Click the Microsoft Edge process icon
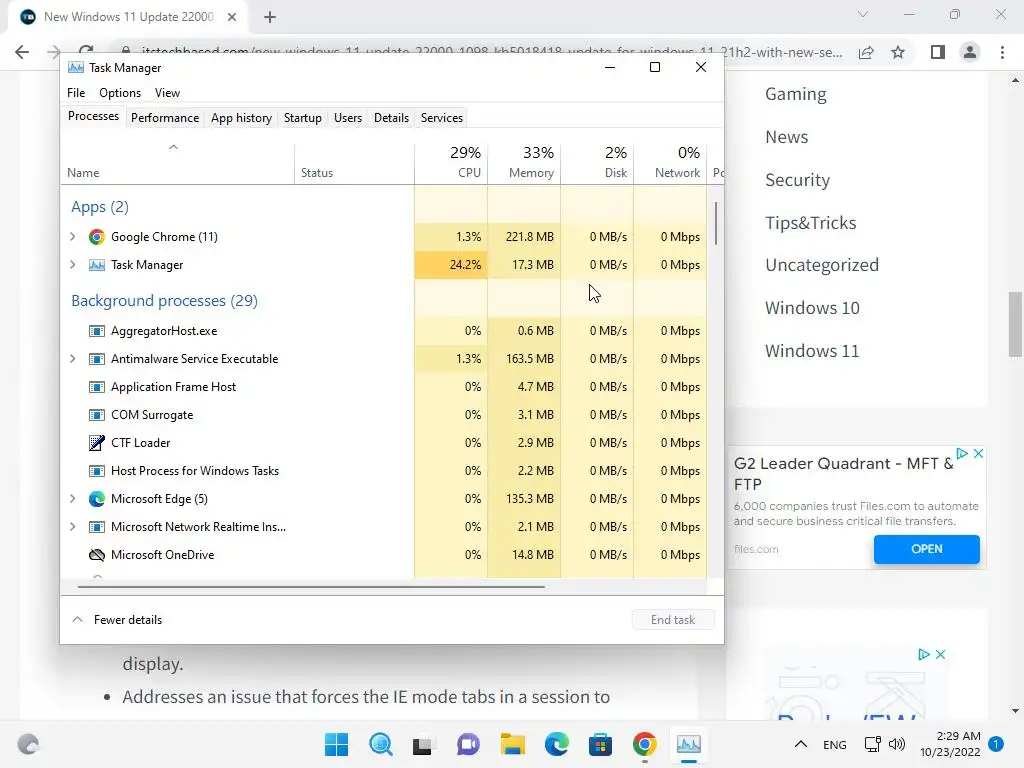This screenshot has width=1024, height=768. [x=97, y=499]
